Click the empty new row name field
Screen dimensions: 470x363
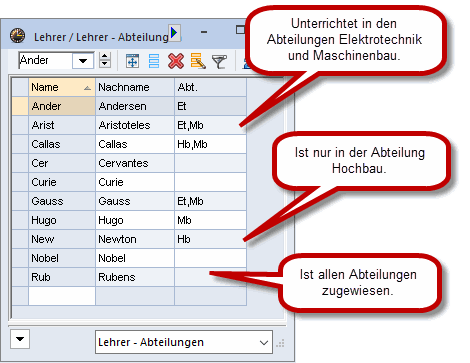(x=62, y=296)
